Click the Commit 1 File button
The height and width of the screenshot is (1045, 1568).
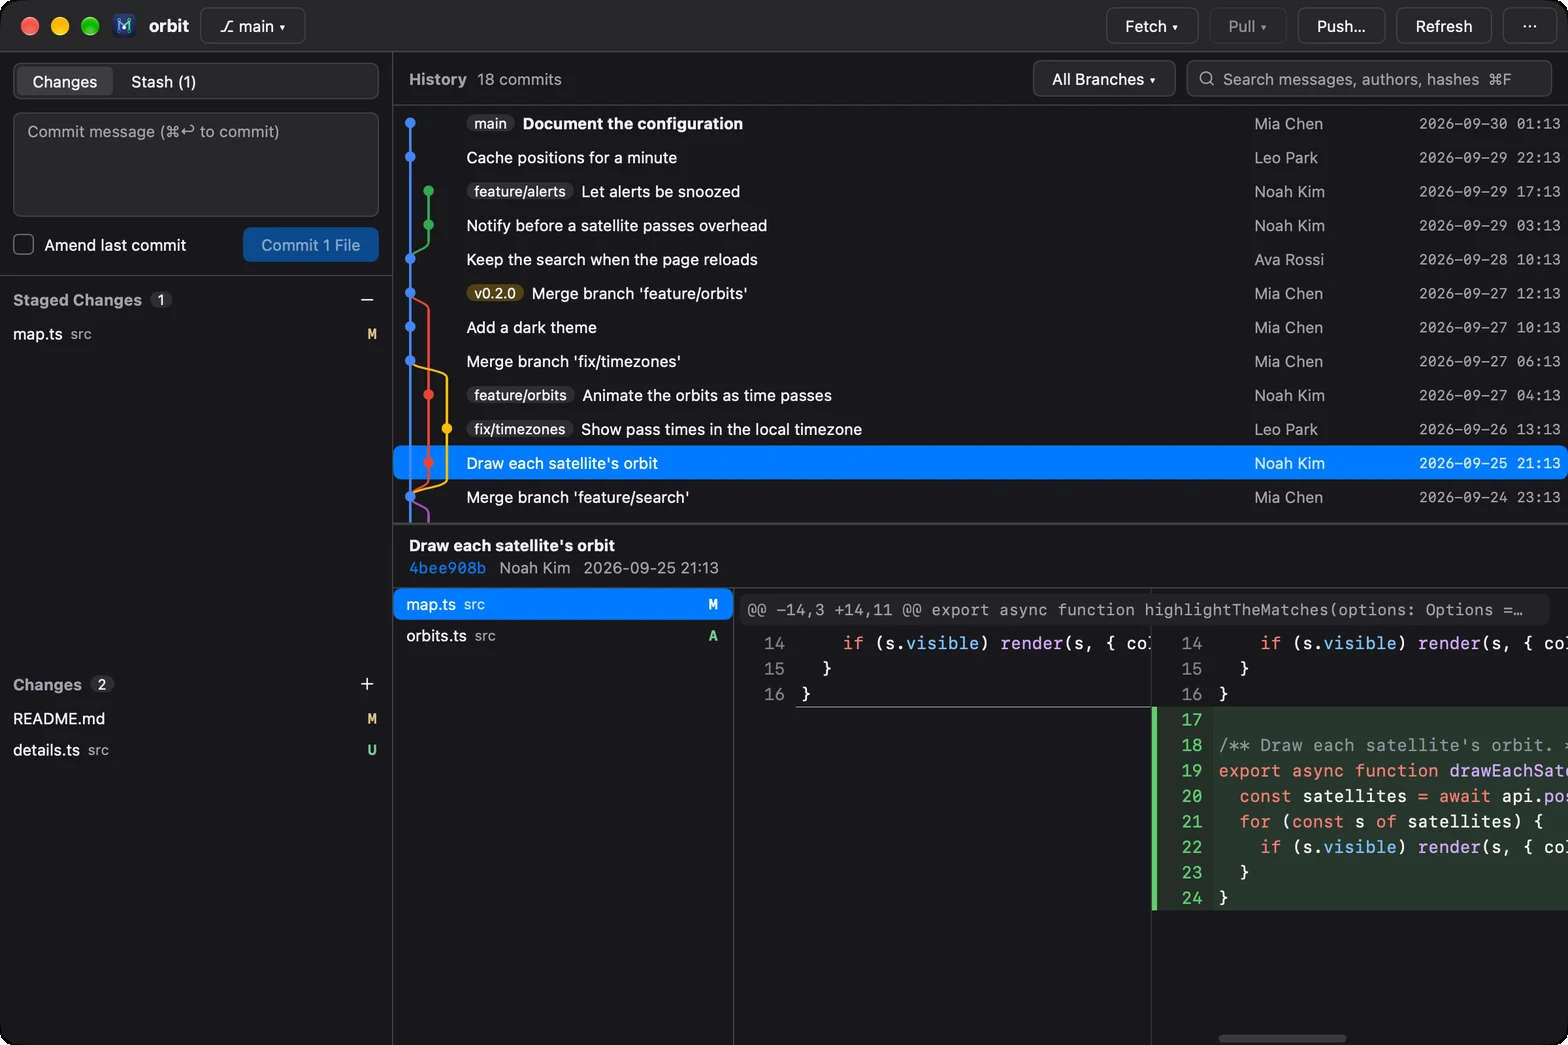tap(311, 245)
